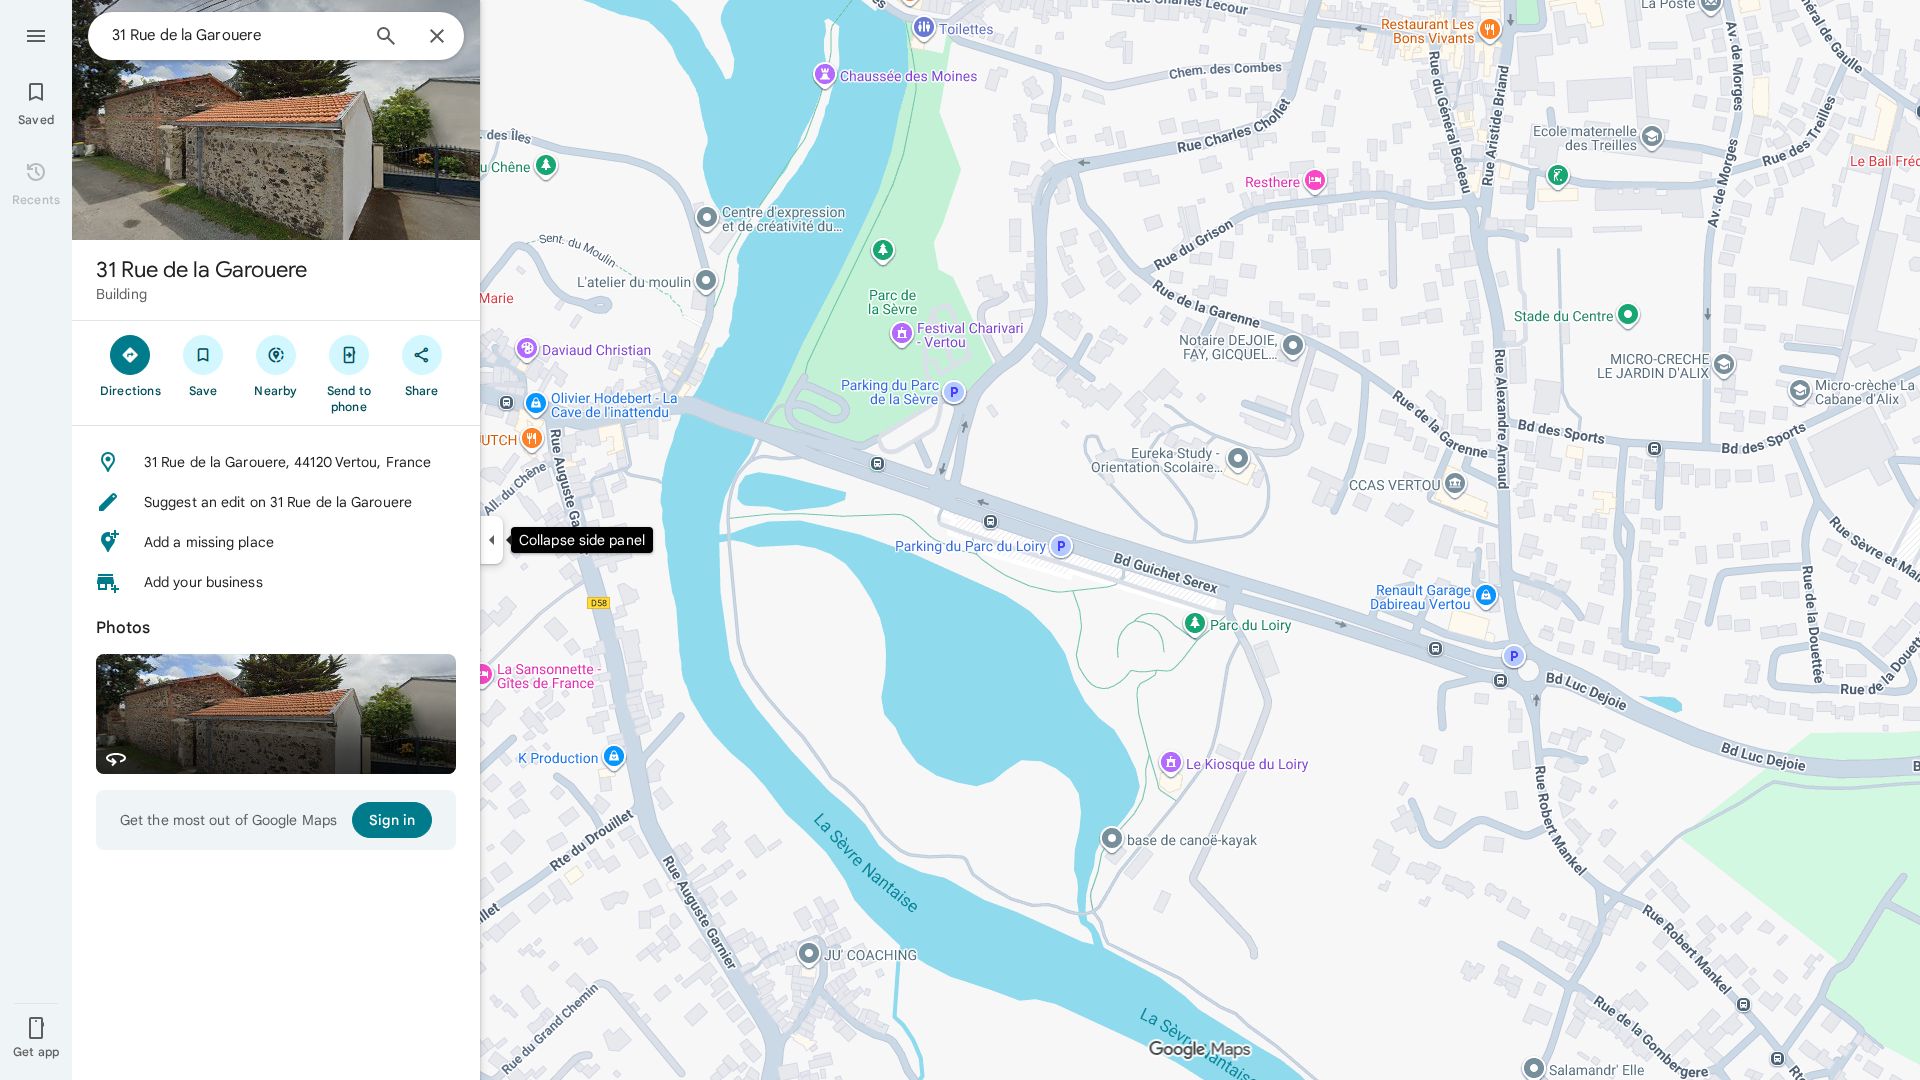Select the Parking du Parc du Loiry marker
This screenshot has width=1920, height=1080.
click(1061, 546)
